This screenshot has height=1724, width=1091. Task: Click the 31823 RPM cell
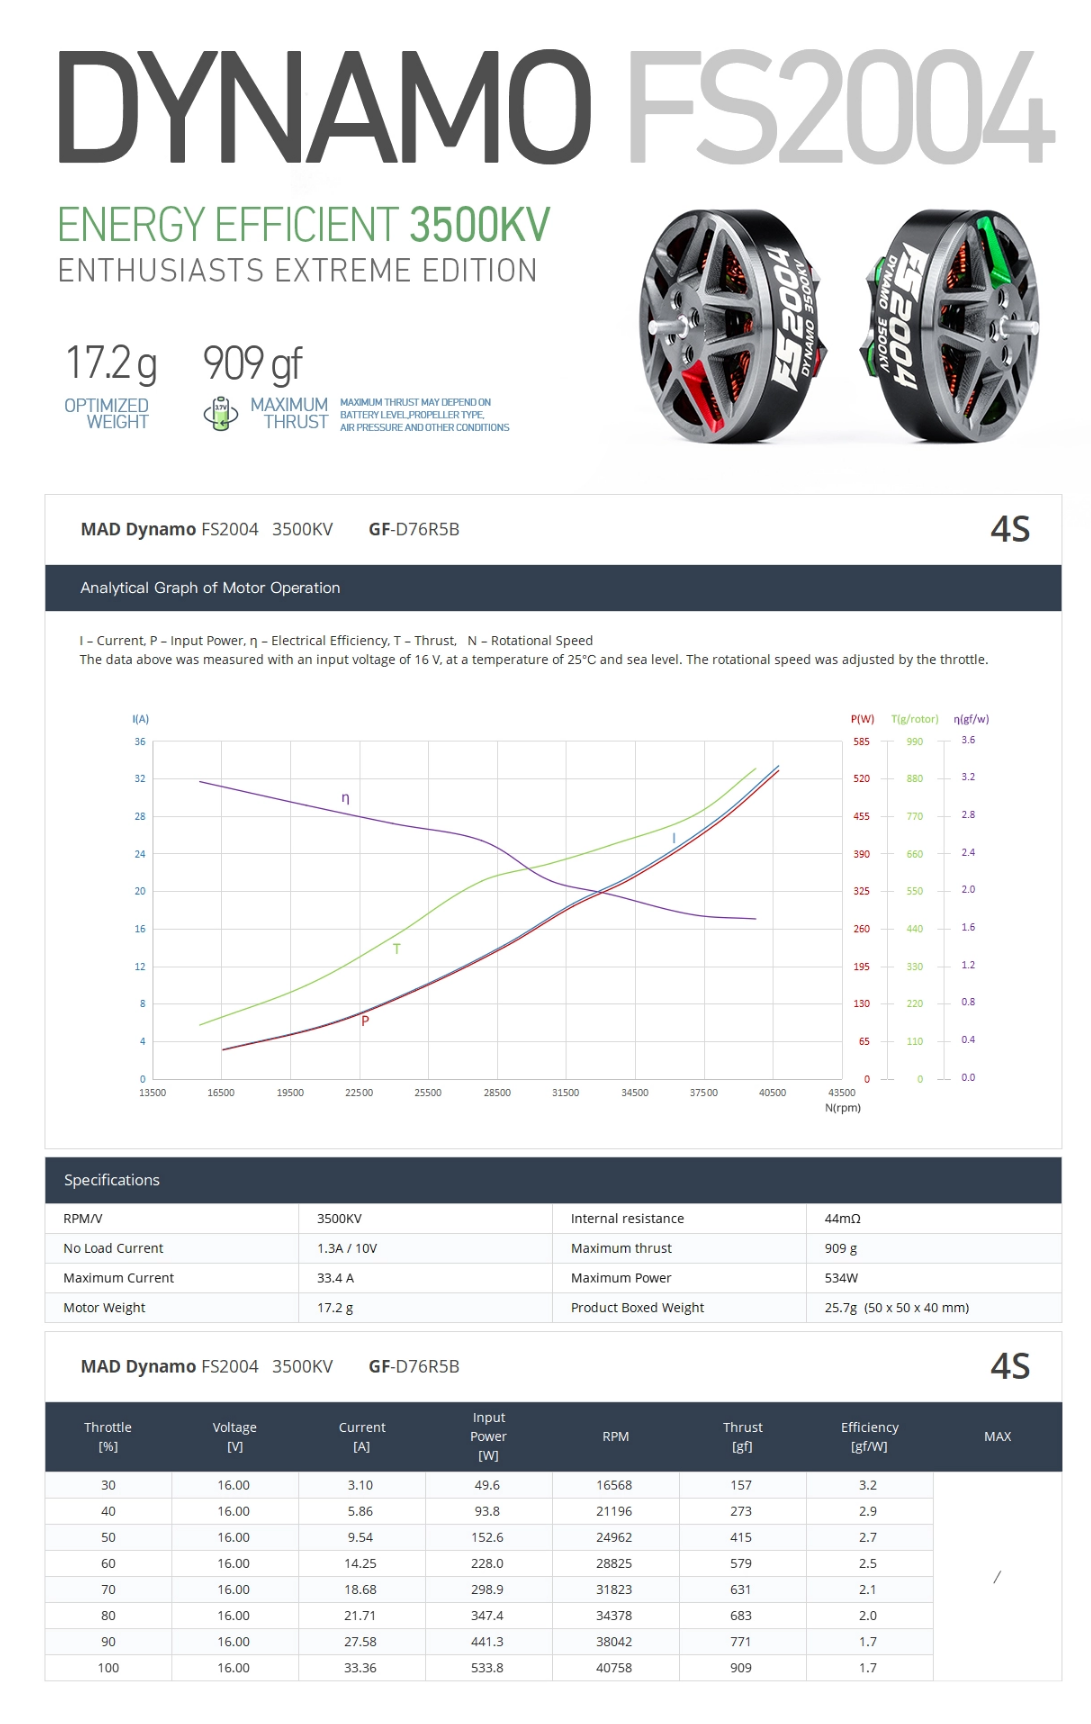(614, 1590)
